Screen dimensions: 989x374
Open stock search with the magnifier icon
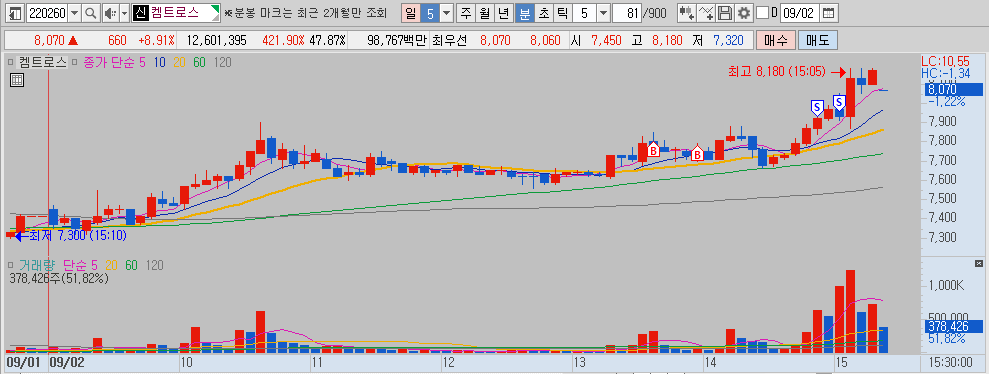tap(91, 13)
